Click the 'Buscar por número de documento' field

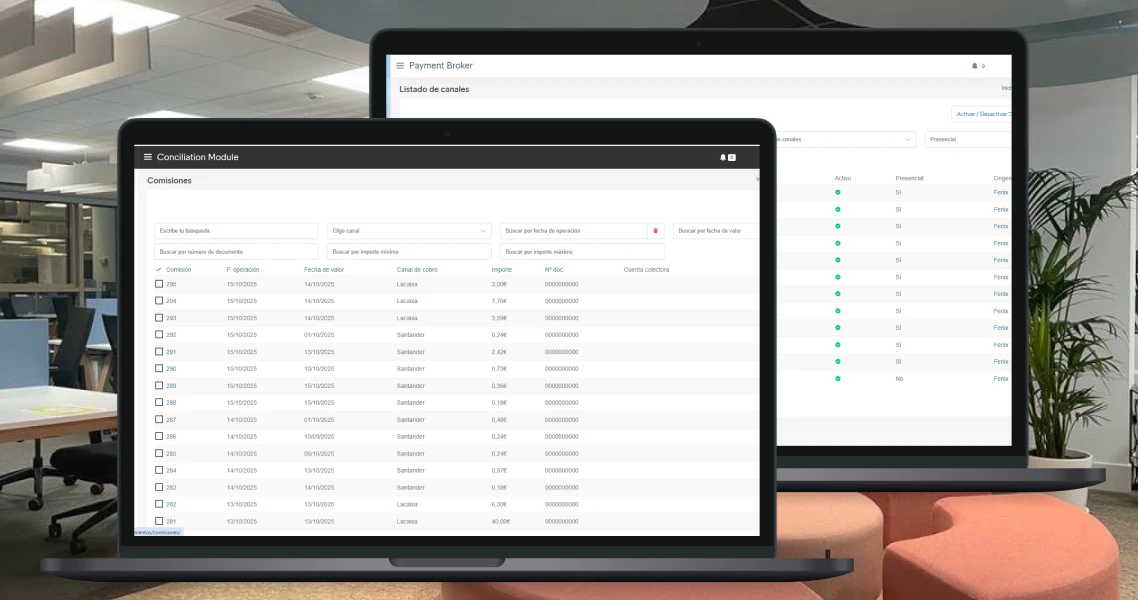coord(236,252)
